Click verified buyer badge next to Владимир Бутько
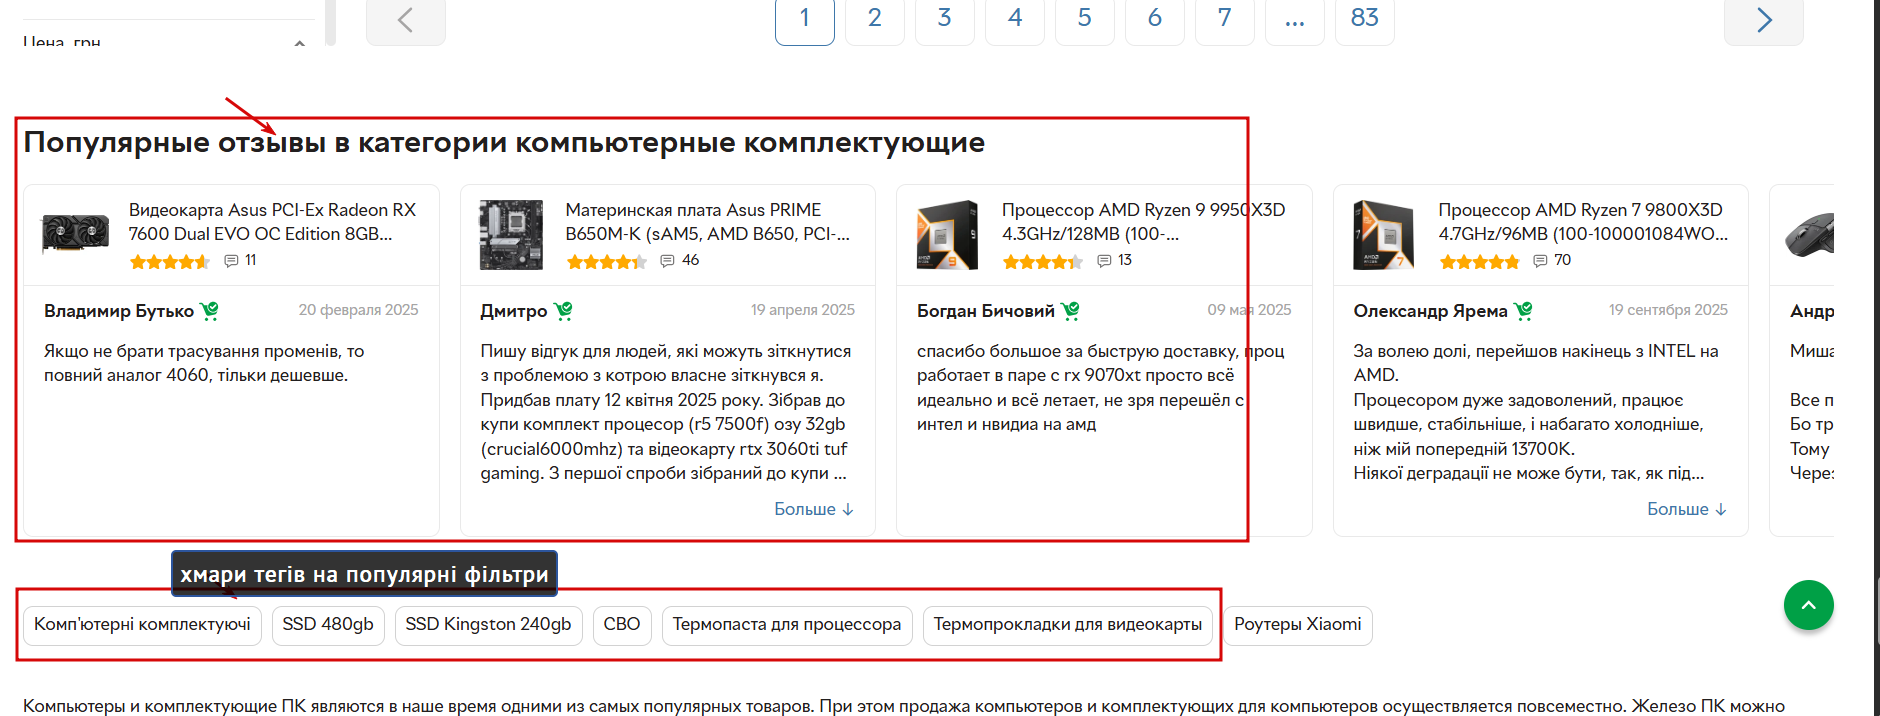 pyautogui.click(x=209, y=311)
